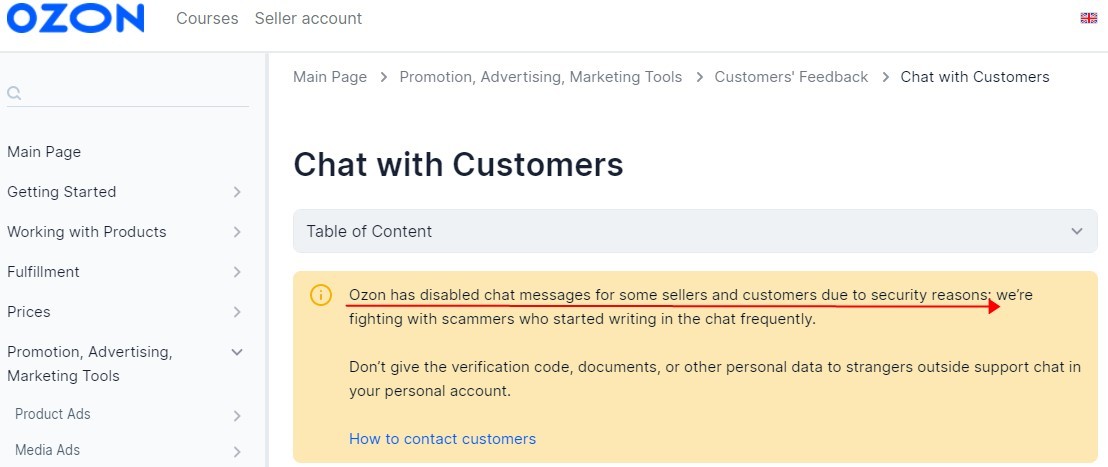
Task: Collapse Promotion, Advertising, Marketing Tools section
Action: coord(237,352)
